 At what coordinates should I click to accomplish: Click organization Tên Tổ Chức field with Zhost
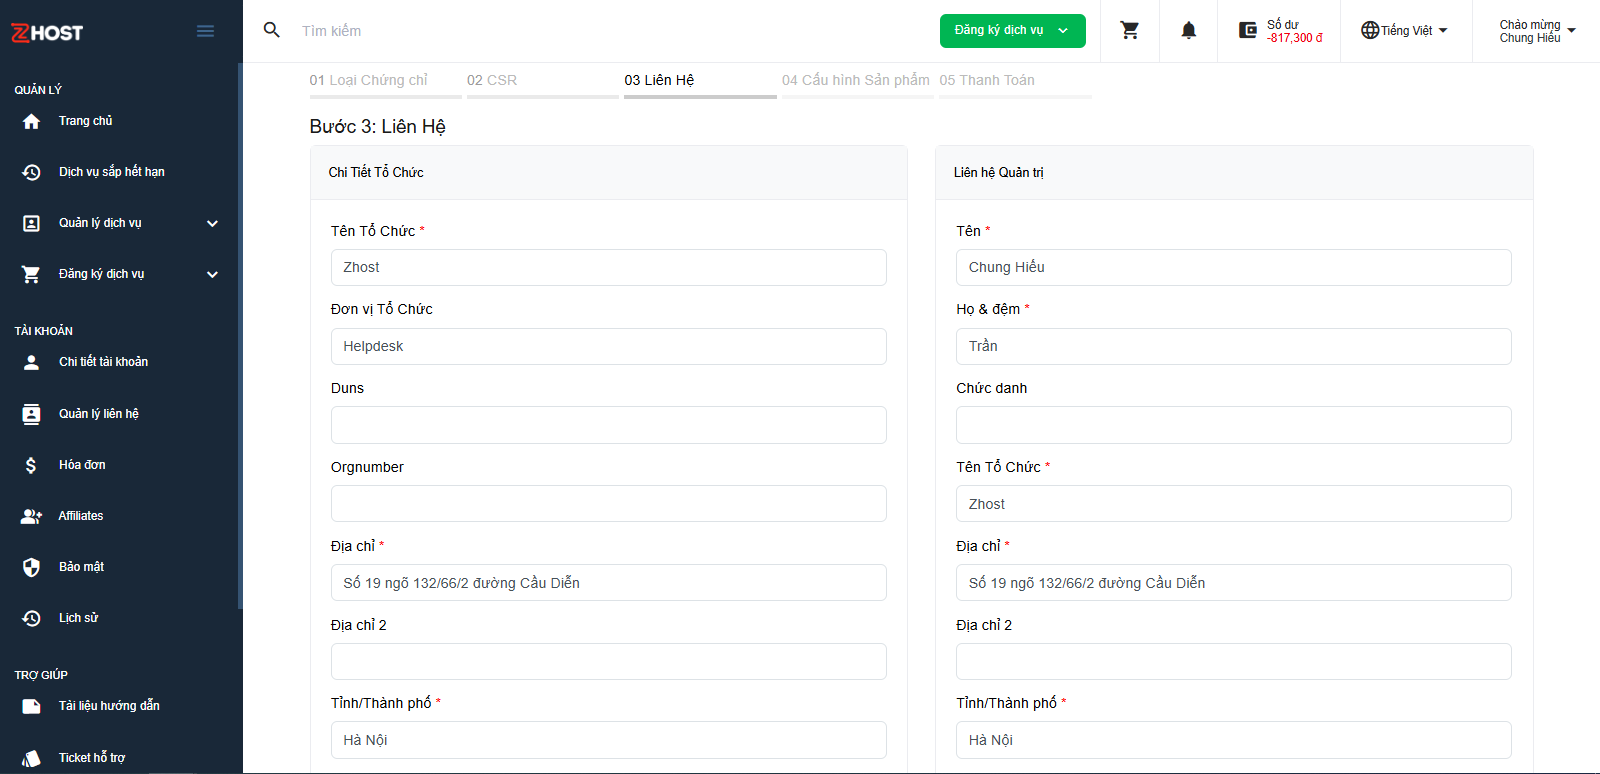point(609,268)
